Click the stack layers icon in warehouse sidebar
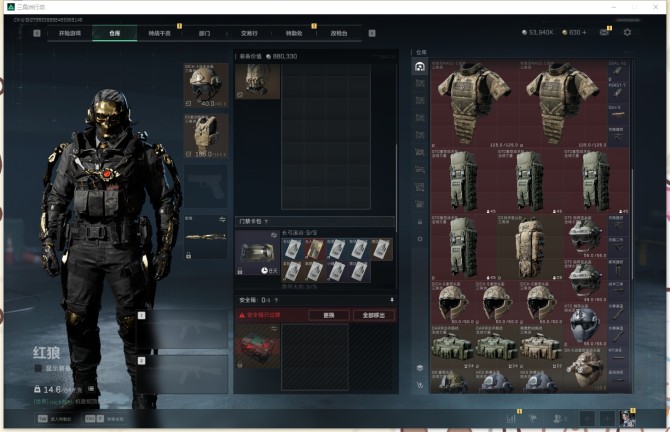The width and height of the screenshot is (670, 432). coord(420,368)
